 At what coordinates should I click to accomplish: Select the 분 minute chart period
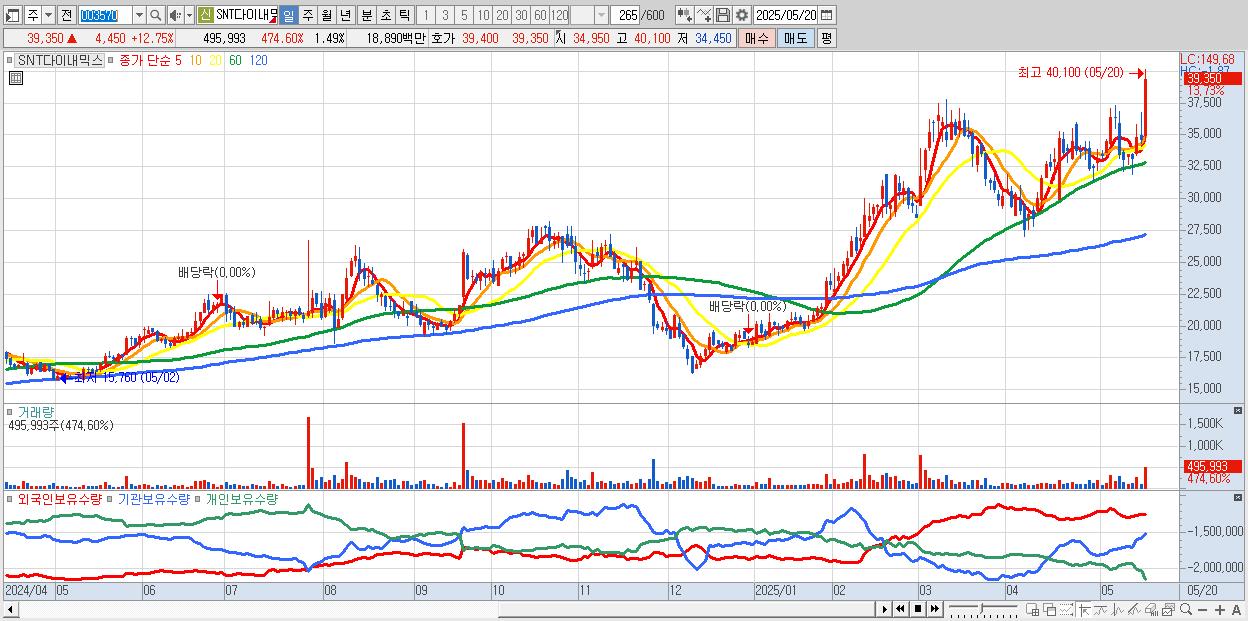(366, 15)
